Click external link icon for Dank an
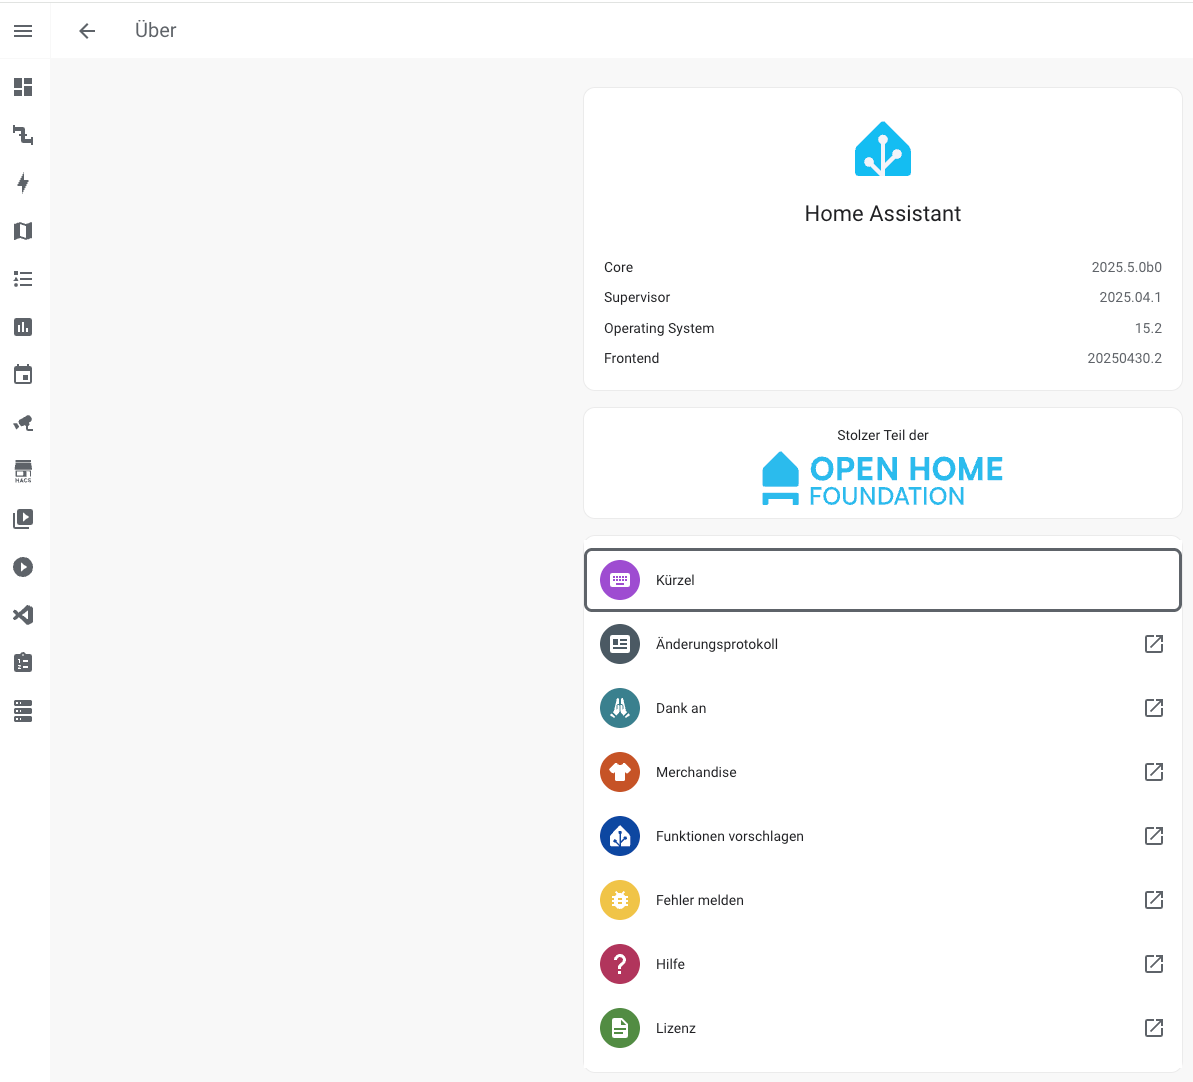Image resolution: width=1193 pixels, height=1082 pixels. pyautogui.click(x=1153, y=708)
